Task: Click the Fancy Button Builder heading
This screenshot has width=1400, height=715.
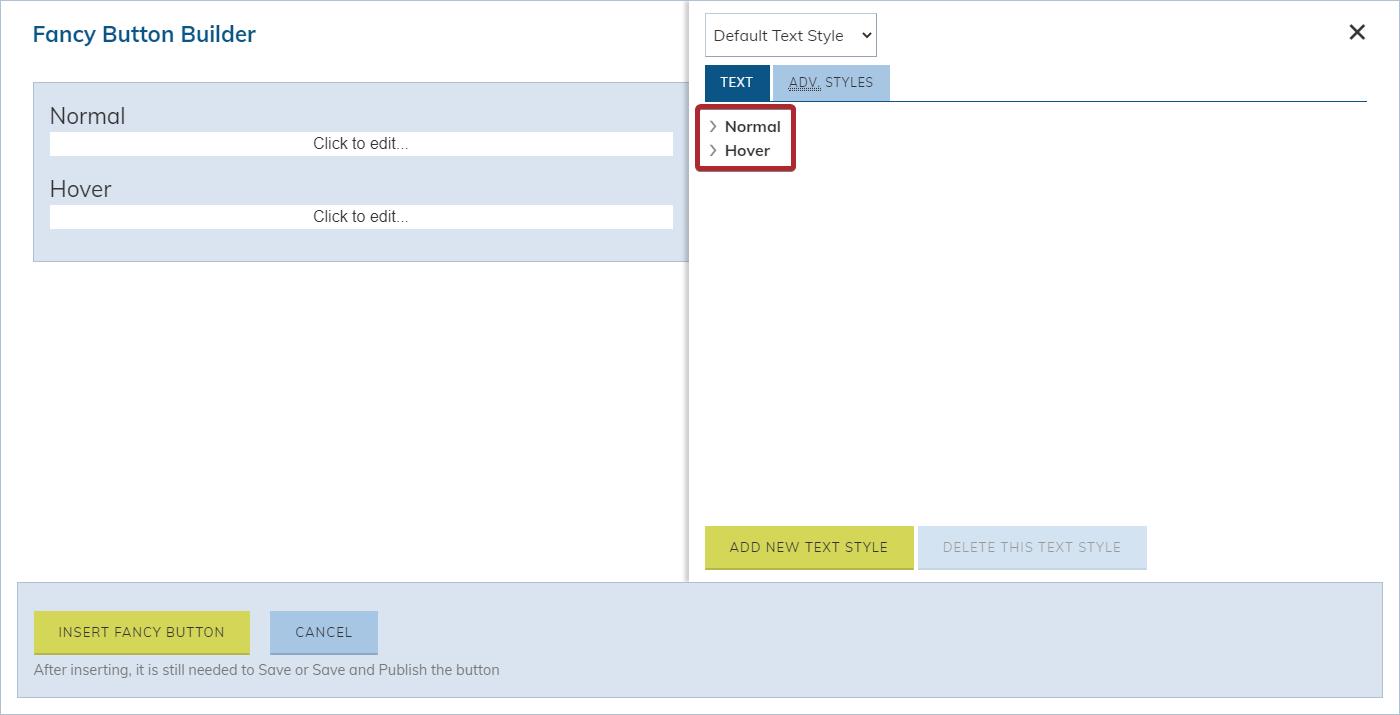Action: click(144, 34)
